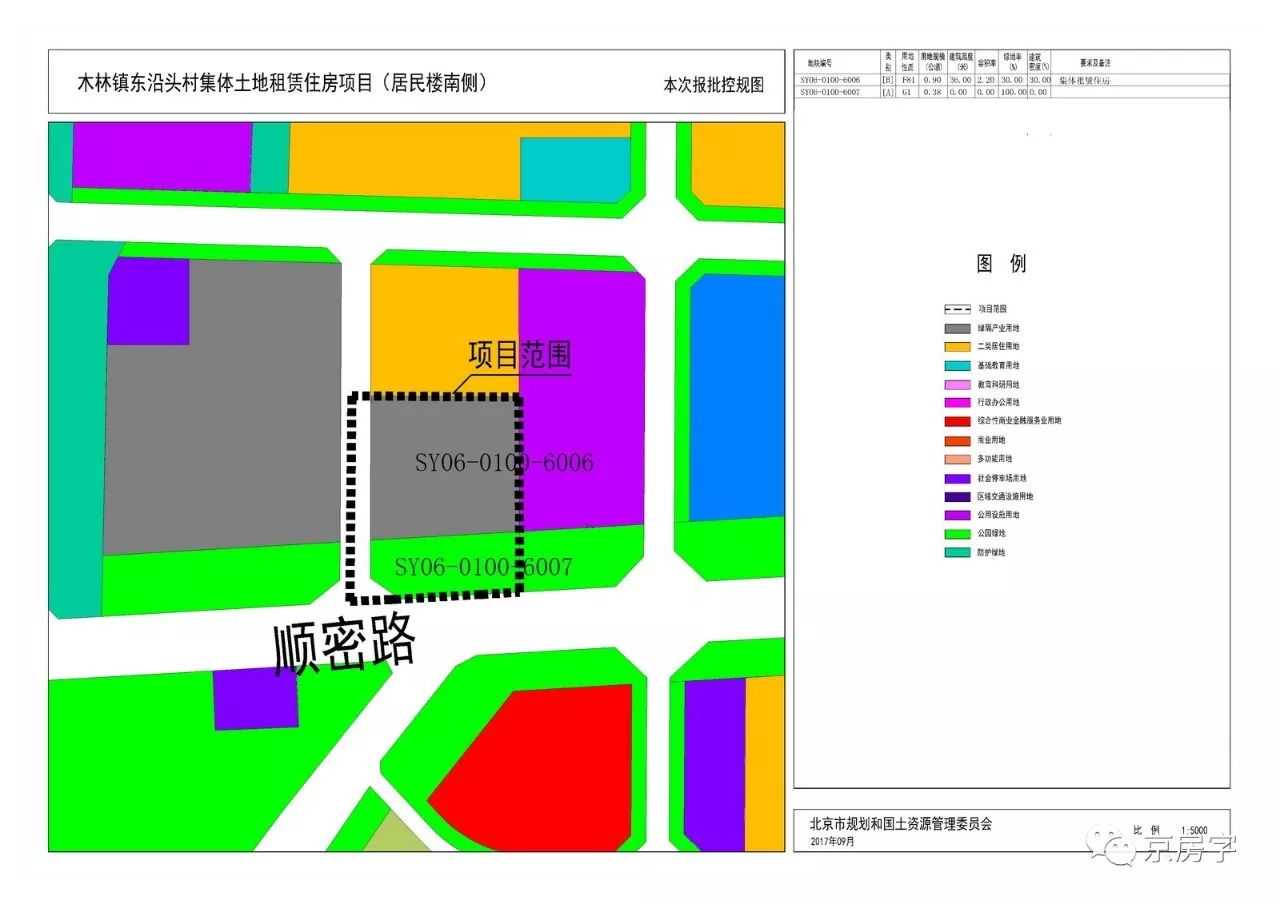
Task: Click the gray 绿隔产业用地 legend swatch
Action: coord(957,328)
